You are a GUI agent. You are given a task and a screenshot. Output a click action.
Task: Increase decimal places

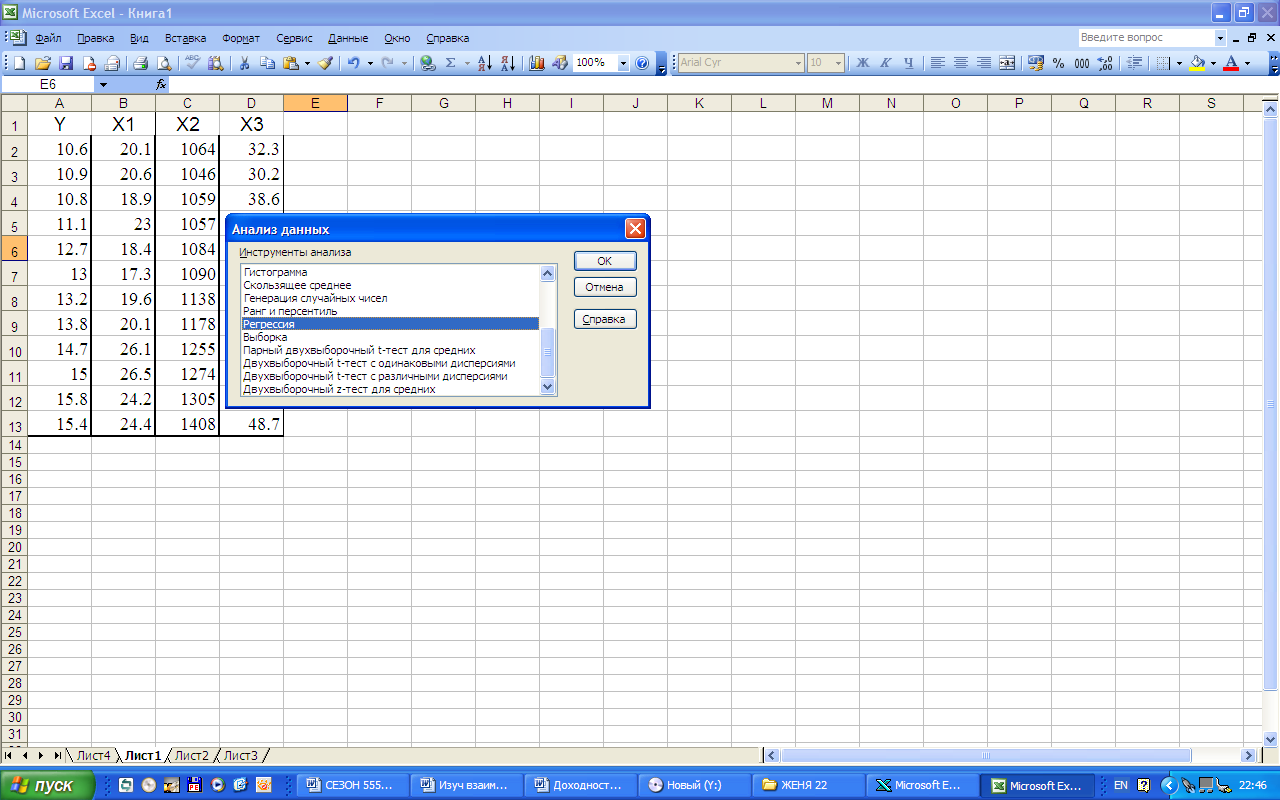(1105, 63)
